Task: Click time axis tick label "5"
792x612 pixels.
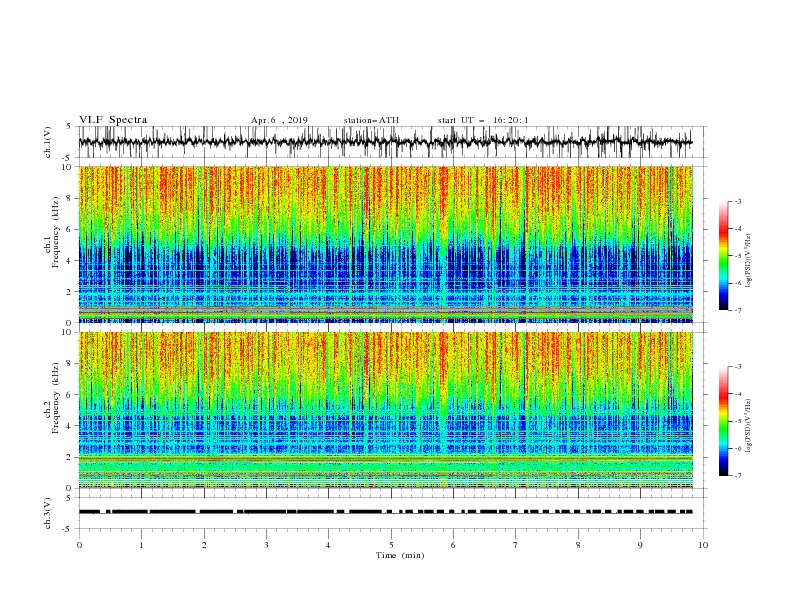Action: coord(391,545)
